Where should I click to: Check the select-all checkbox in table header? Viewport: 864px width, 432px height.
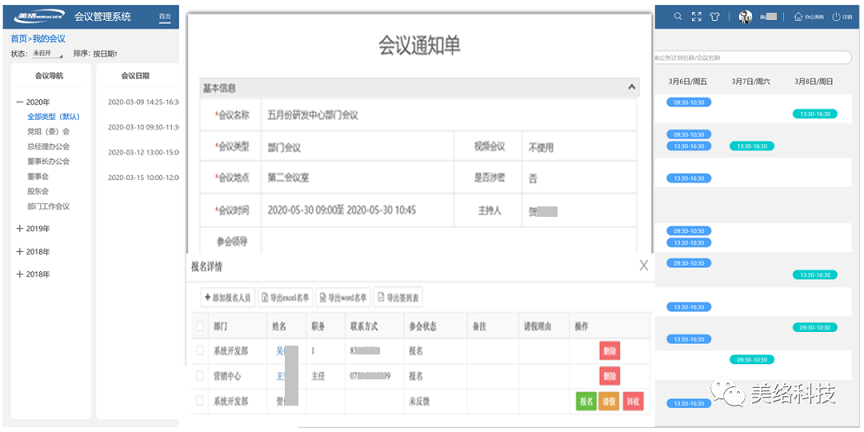pyautogui.click(x=199, y=326)
